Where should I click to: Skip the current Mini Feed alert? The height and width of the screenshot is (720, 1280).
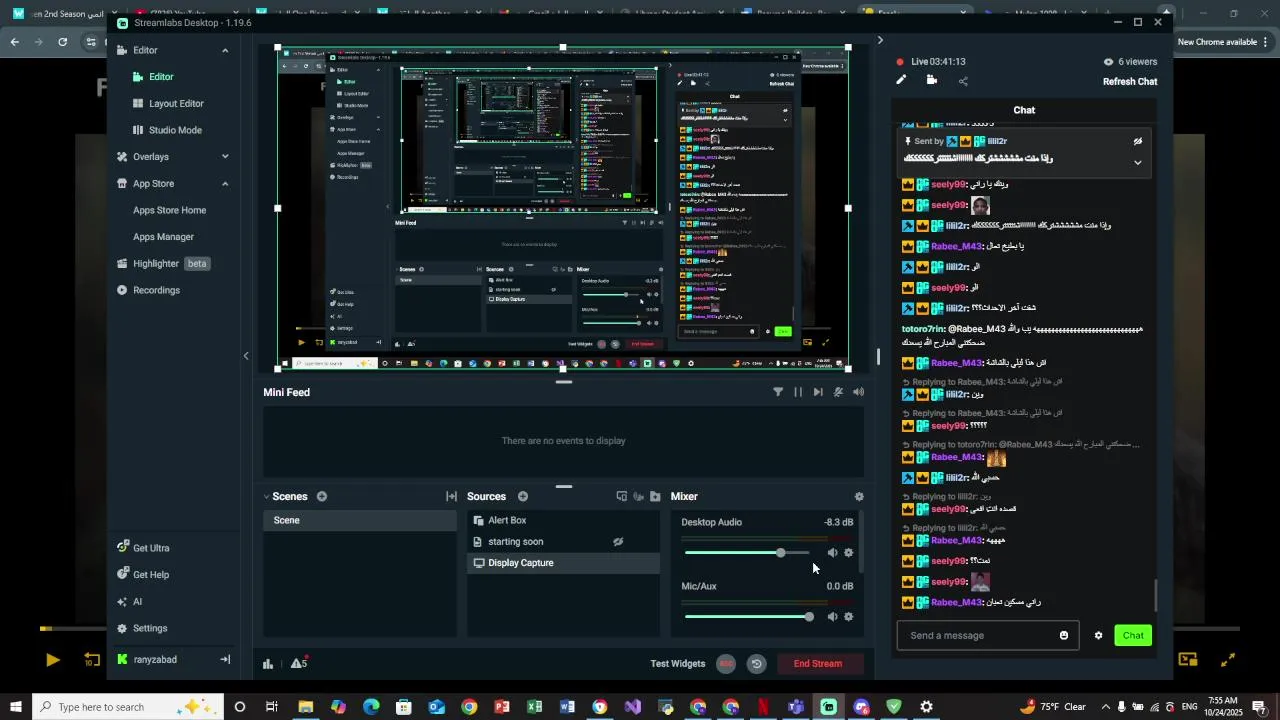(818, 393)
